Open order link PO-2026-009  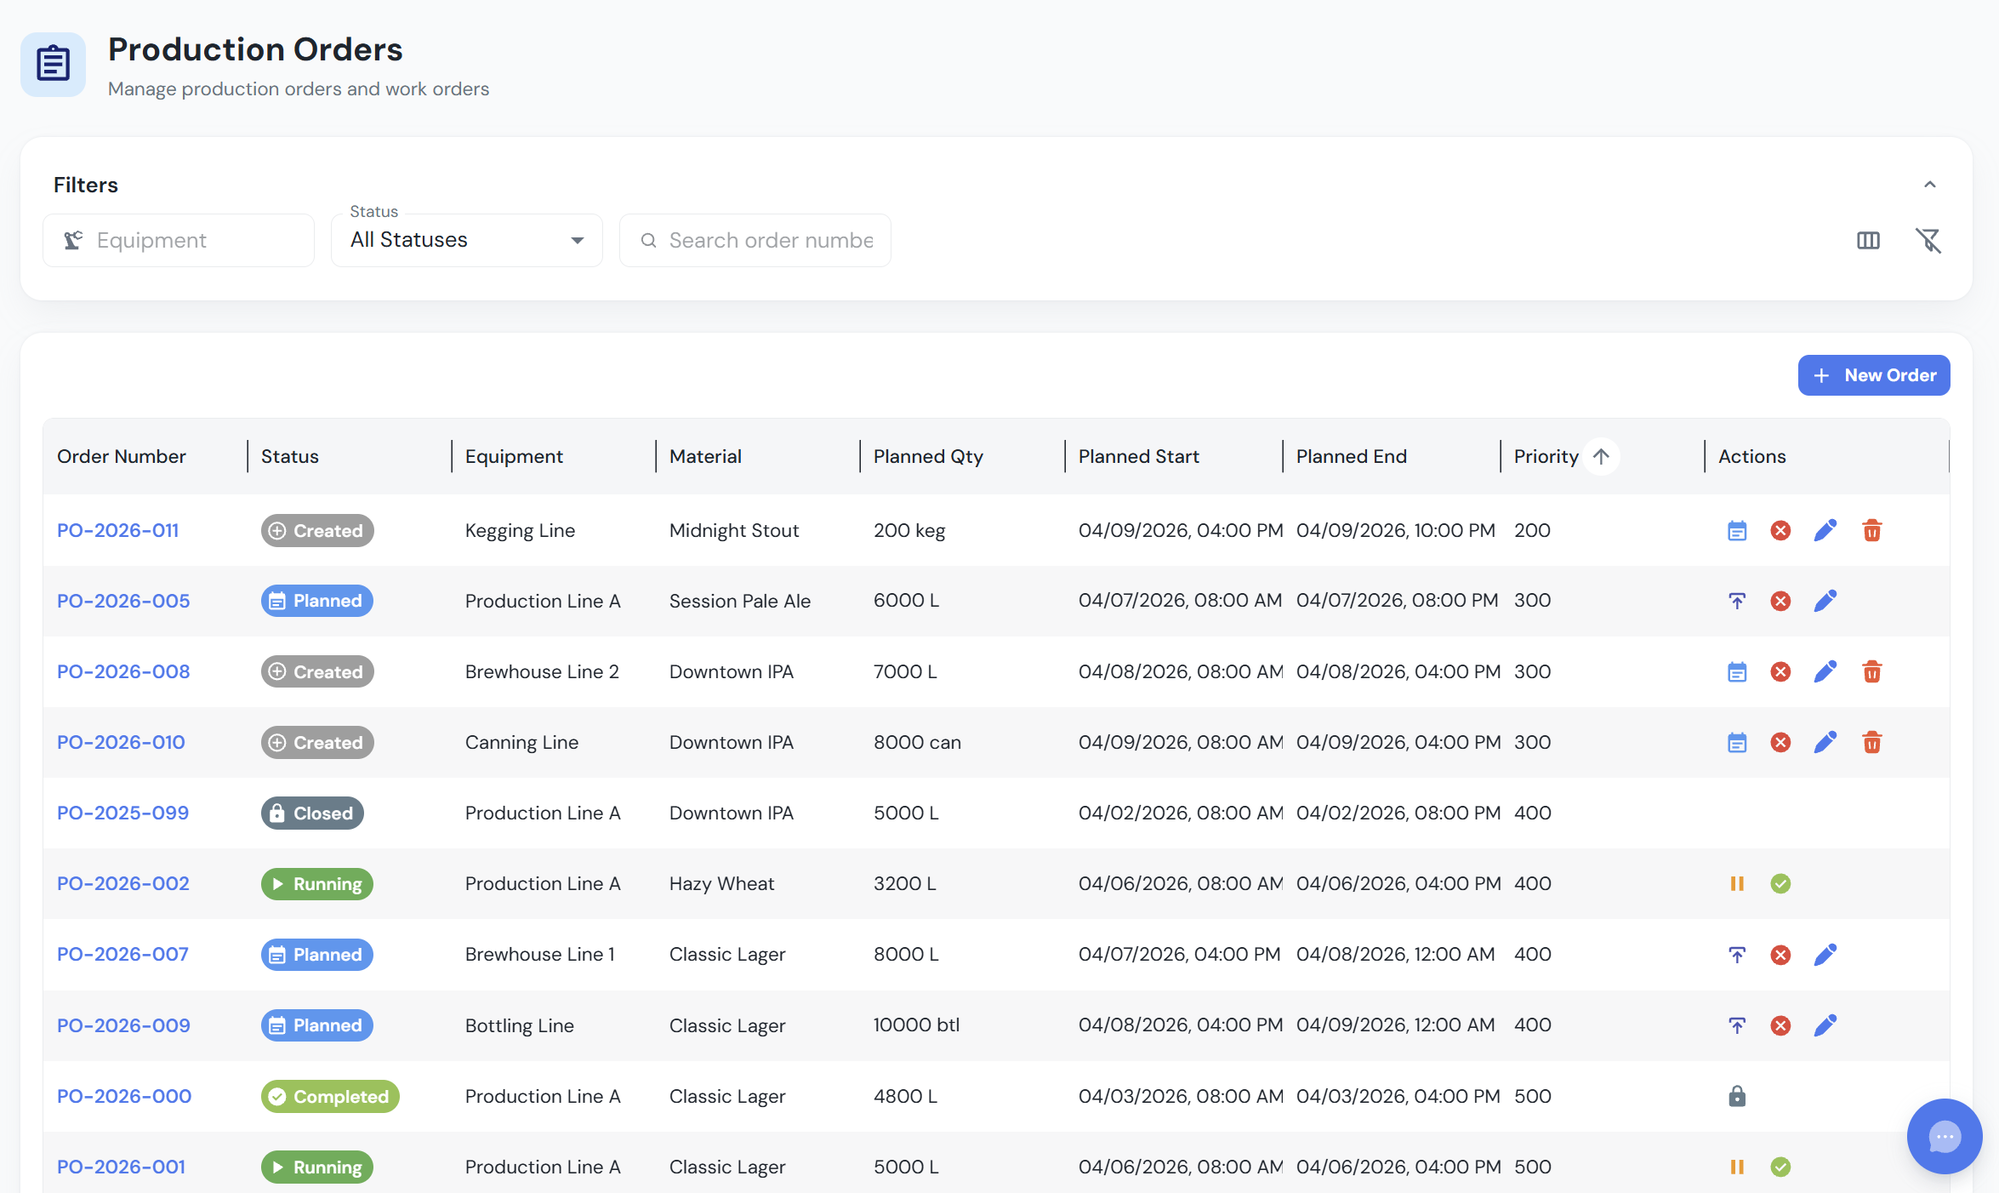click(x=123, y=1026)
